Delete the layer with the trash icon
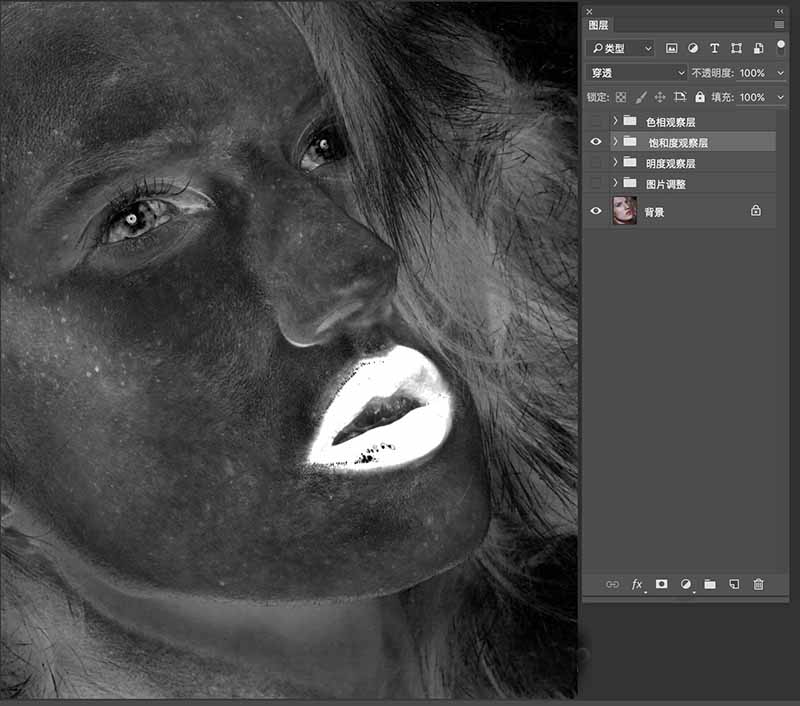The image size is (800, 706). click(x=758, y=584)
